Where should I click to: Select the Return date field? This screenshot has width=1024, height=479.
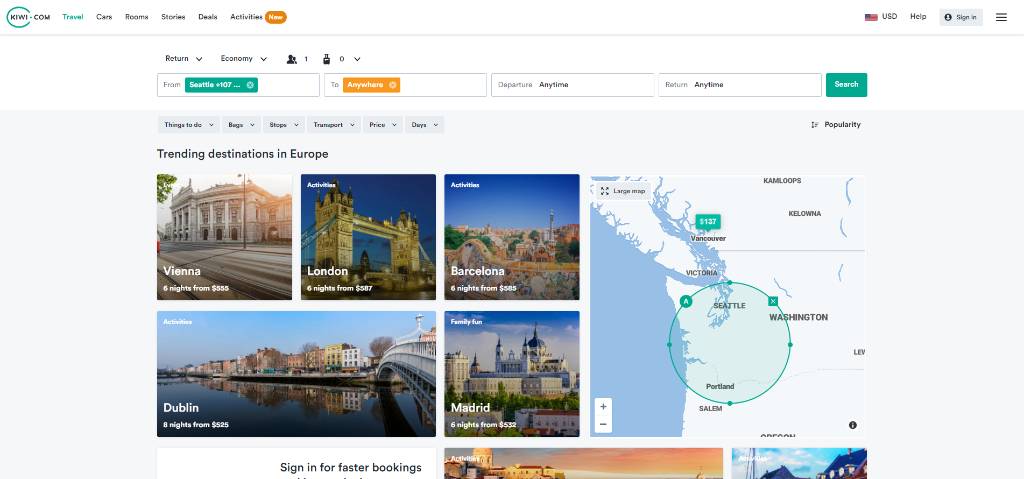pos(740,85)
